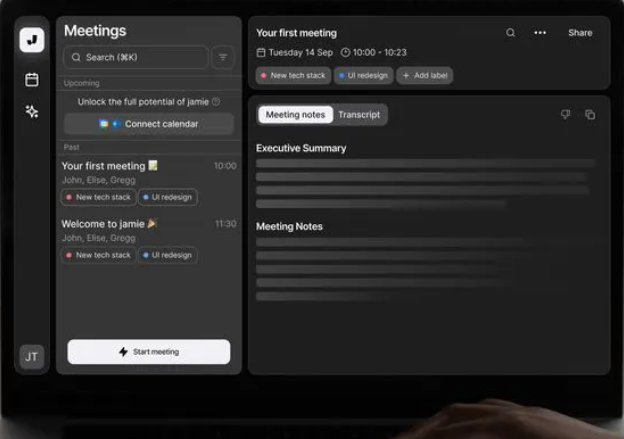Click the Executive Summary heading
624x439 pixels.
click(301, 148)
